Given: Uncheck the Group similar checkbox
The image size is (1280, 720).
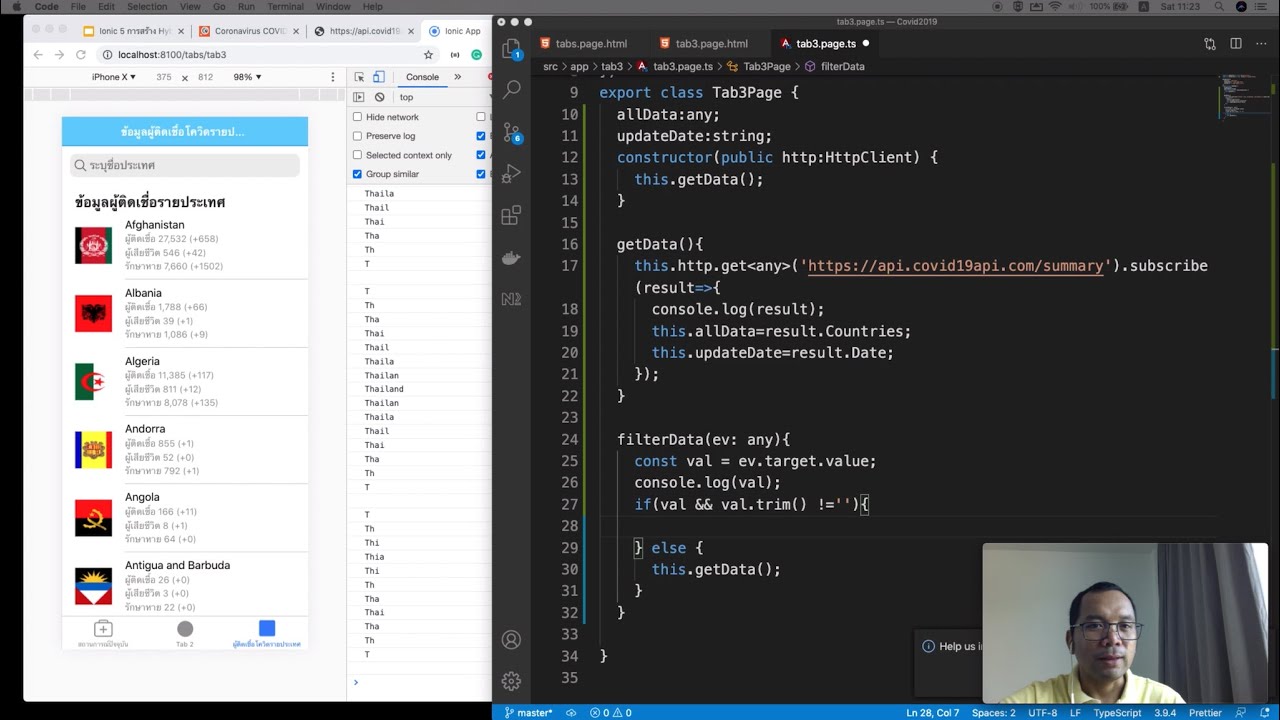Looking at the screenshot, I should coord(357,174).
